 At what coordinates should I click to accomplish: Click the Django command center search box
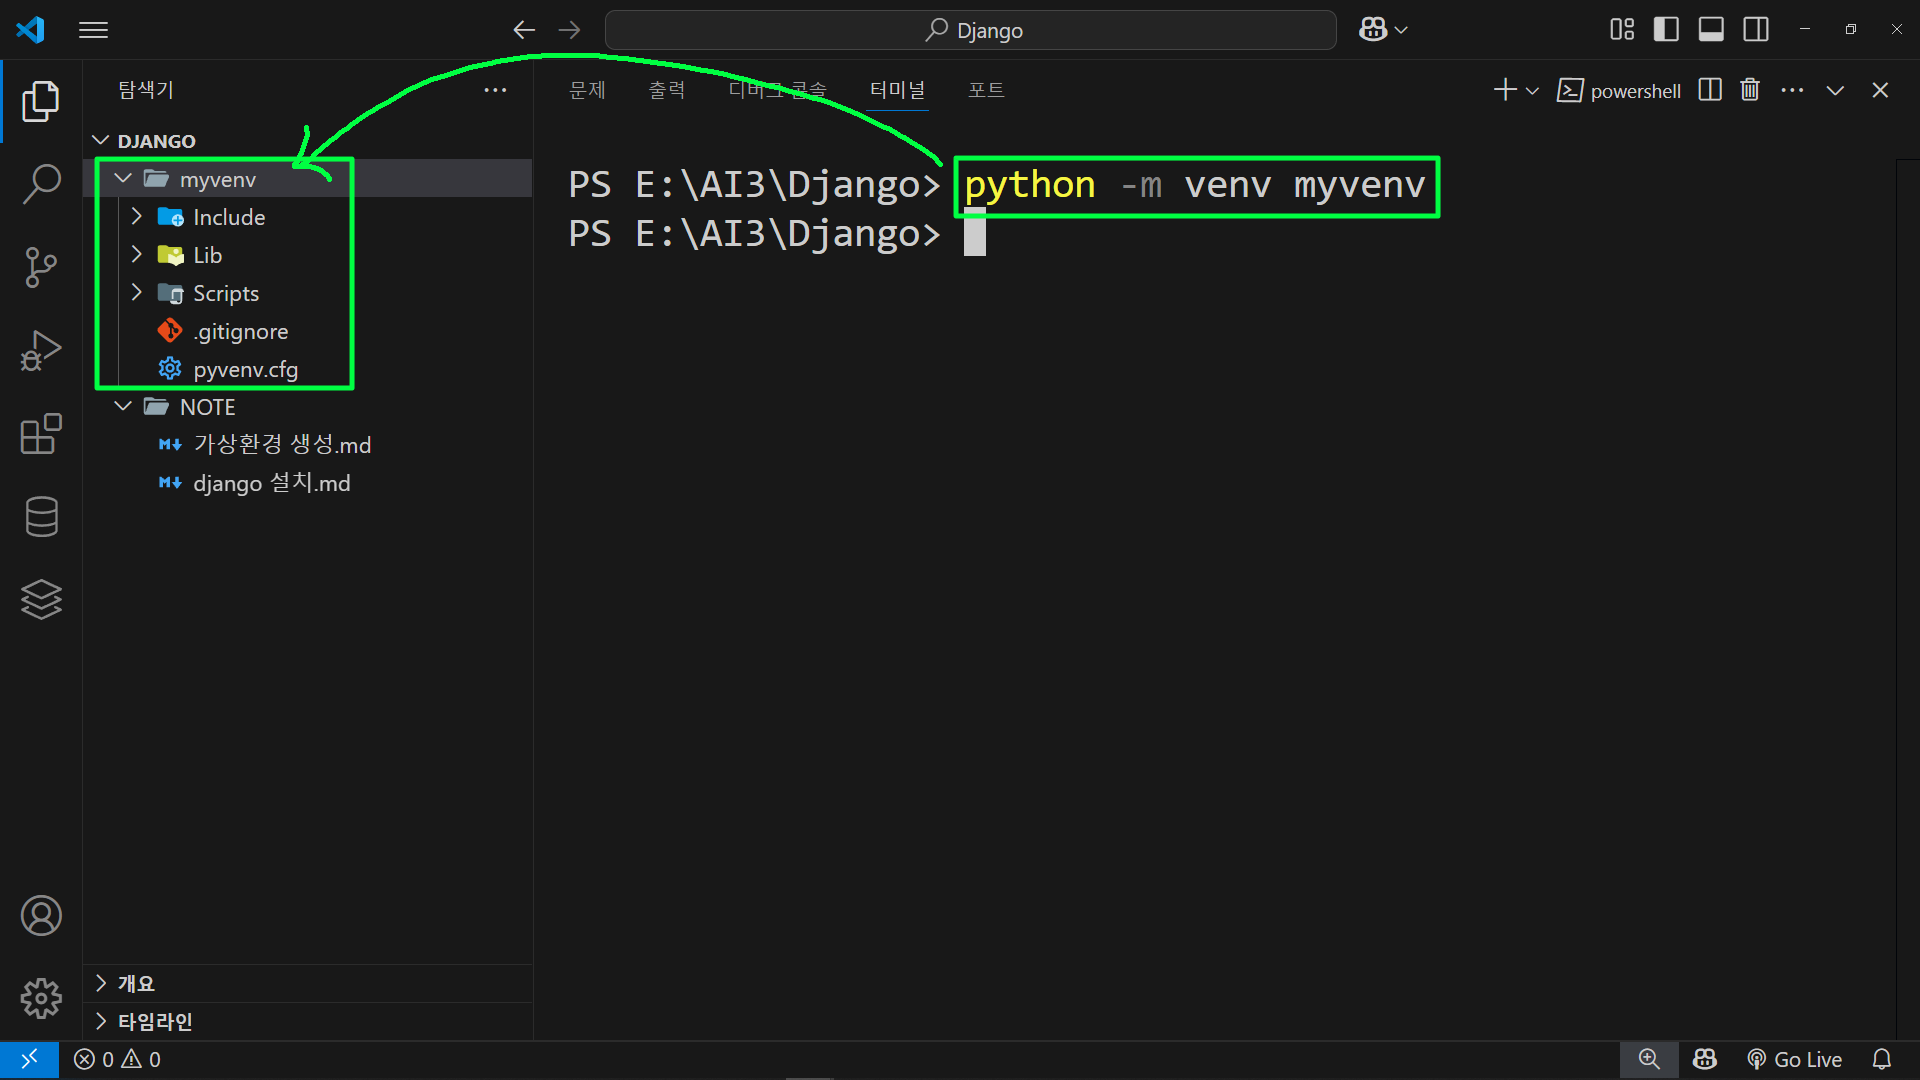[x=970, y=30]
